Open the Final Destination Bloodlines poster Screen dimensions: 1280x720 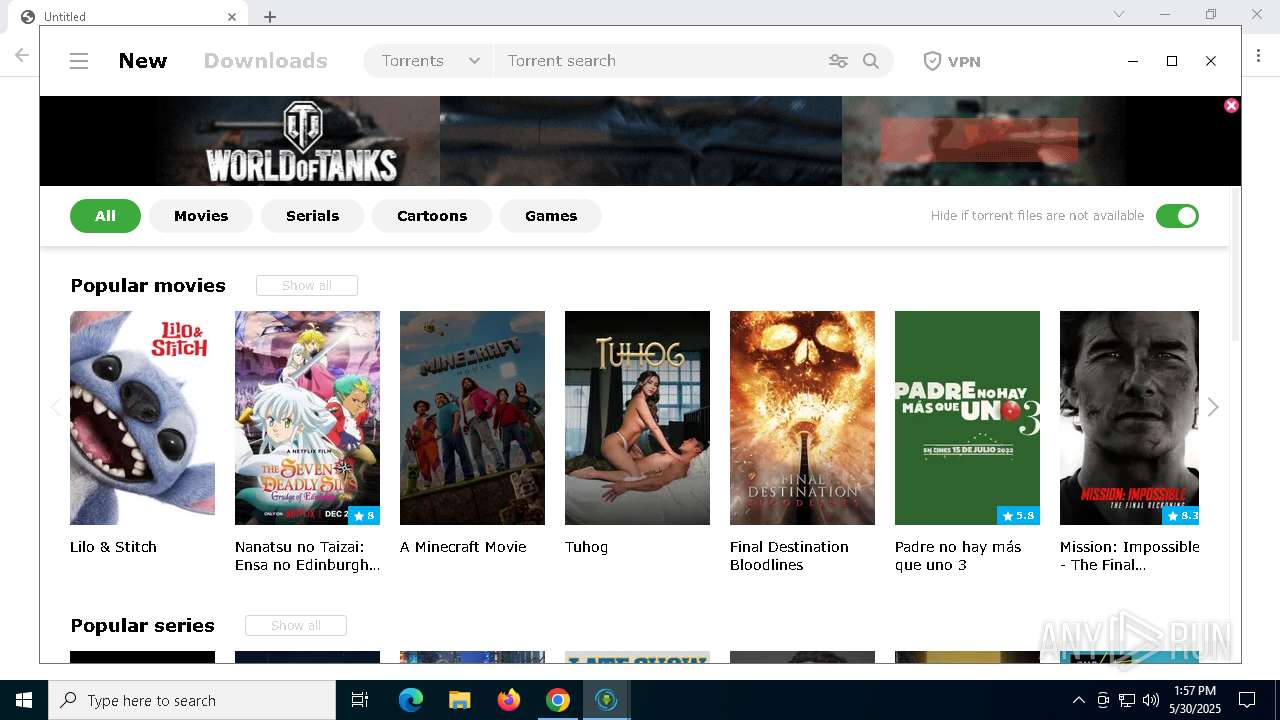[802, 418]
